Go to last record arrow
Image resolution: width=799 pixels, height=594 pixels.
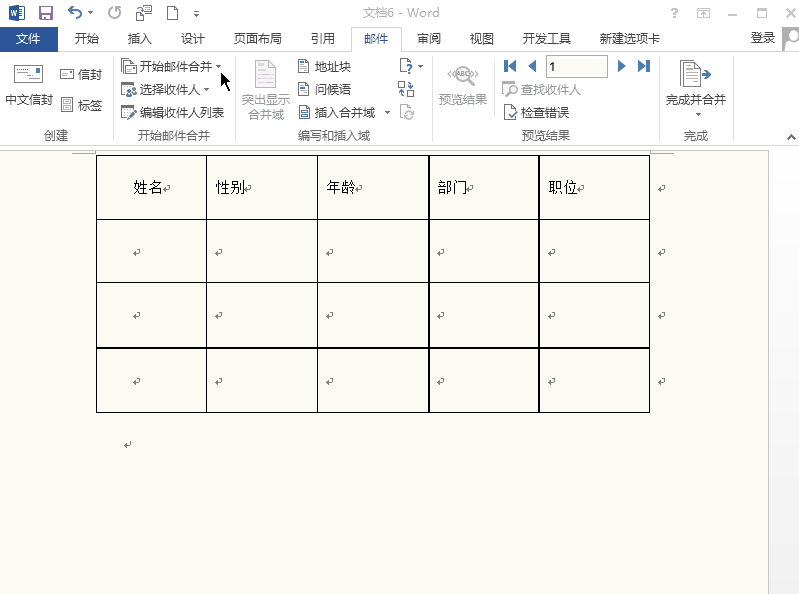point(644,66)
